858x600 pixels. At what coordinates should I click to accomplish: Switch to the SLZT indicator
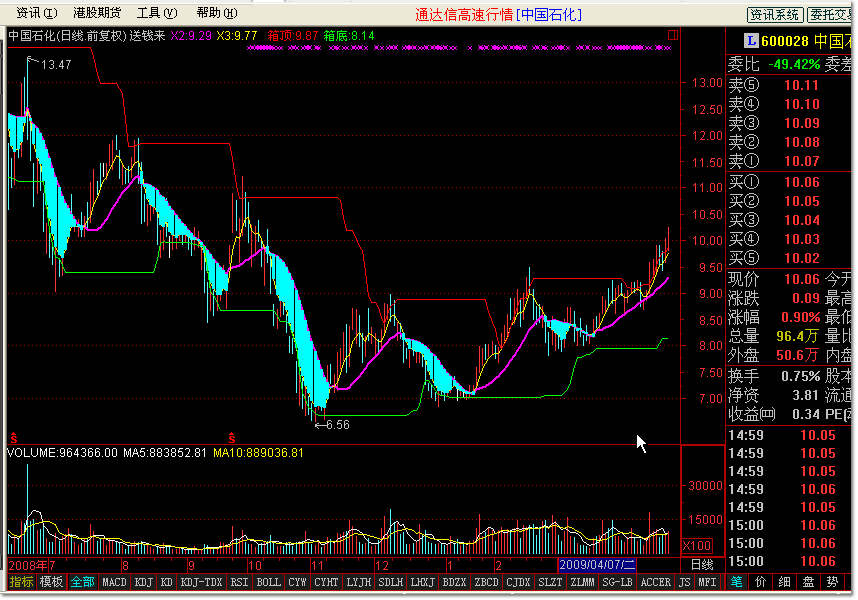pos(550,582)
